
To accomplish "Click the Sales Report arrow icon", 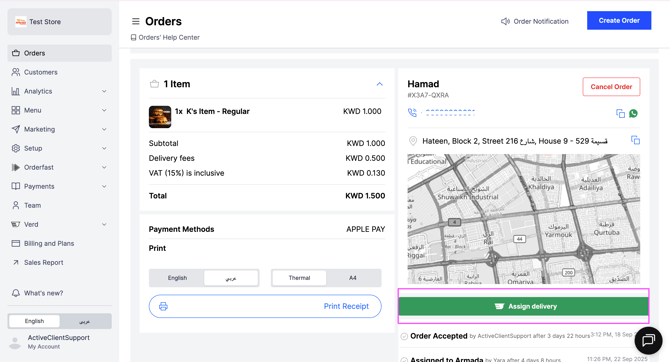I will point(16,262).
